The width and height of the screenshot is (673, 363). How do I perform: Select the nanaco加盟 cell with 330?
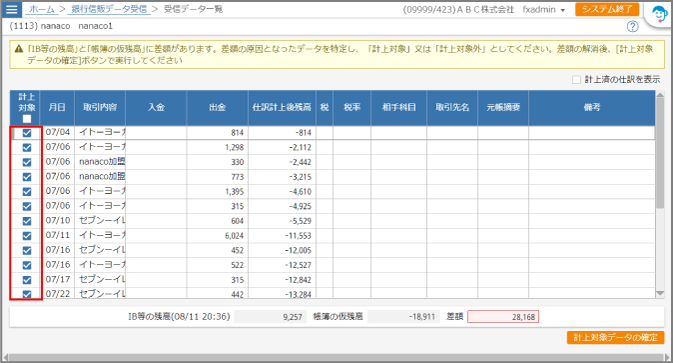[100, 162]
